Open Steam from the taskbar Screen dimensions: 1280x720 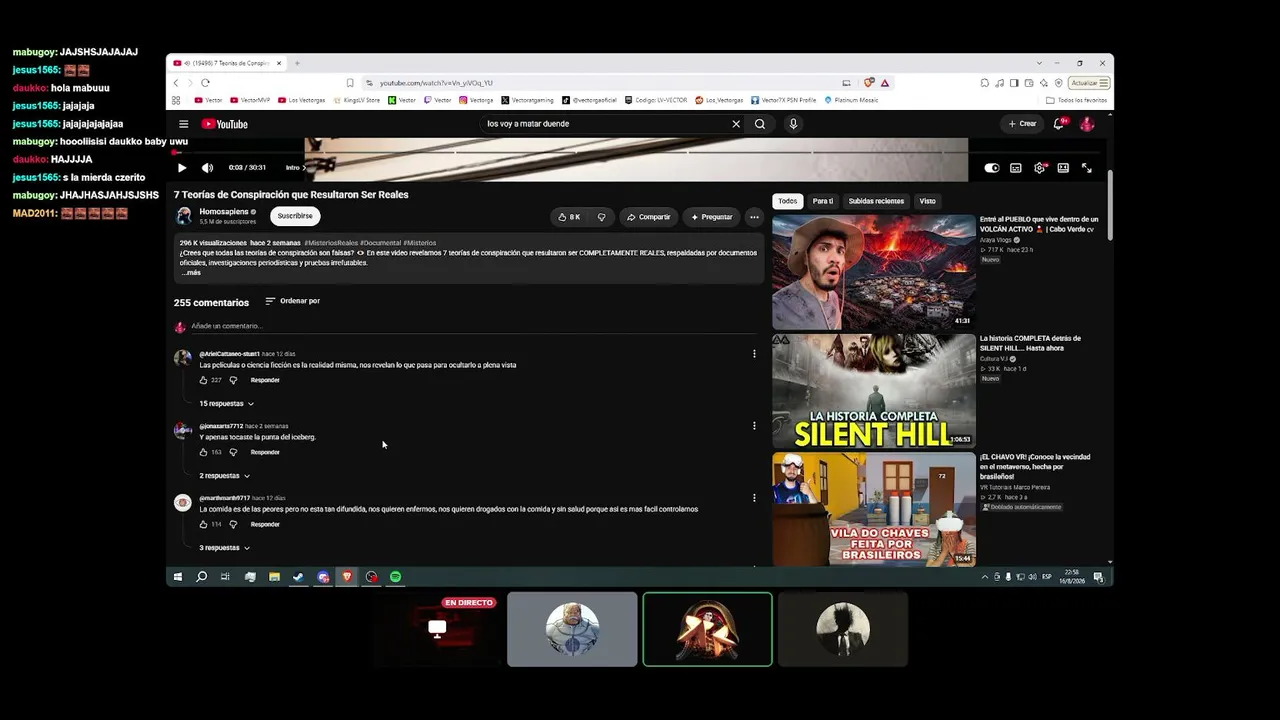click(298, 577)
